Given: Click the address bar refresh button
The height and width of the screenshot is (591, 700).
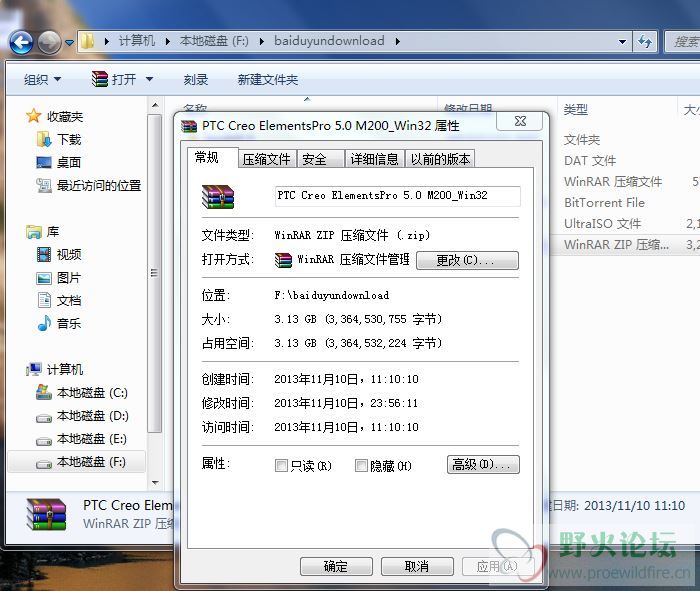Looking at the screenshot, I should point(645,42).
